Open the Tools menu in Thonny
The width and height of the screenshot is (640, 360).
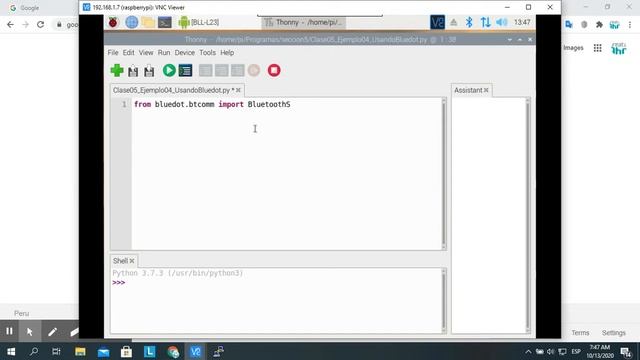pyautogui.click(x=207, y=53)
